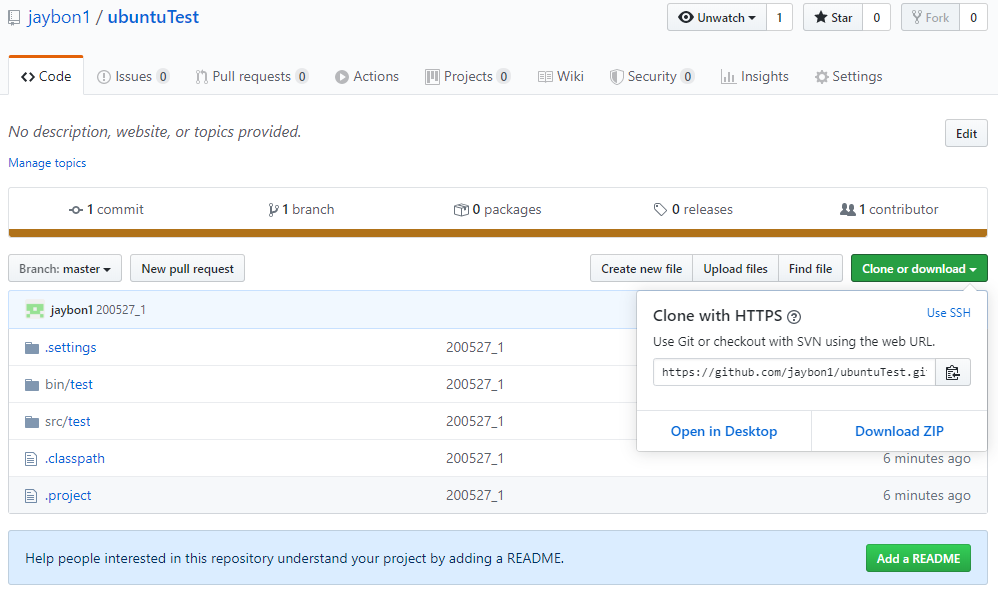
Task: Open the watchers count of 1
Action: (x=779, y=18)
